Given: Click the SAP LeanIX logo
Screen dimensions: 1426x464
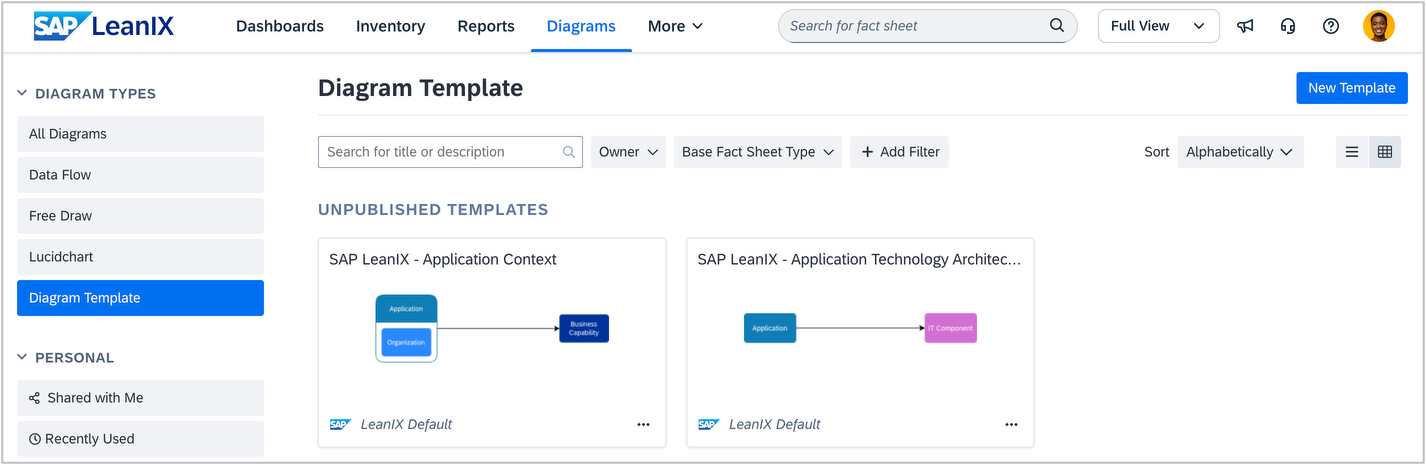Looking at the screenshot, I should 104,26.
